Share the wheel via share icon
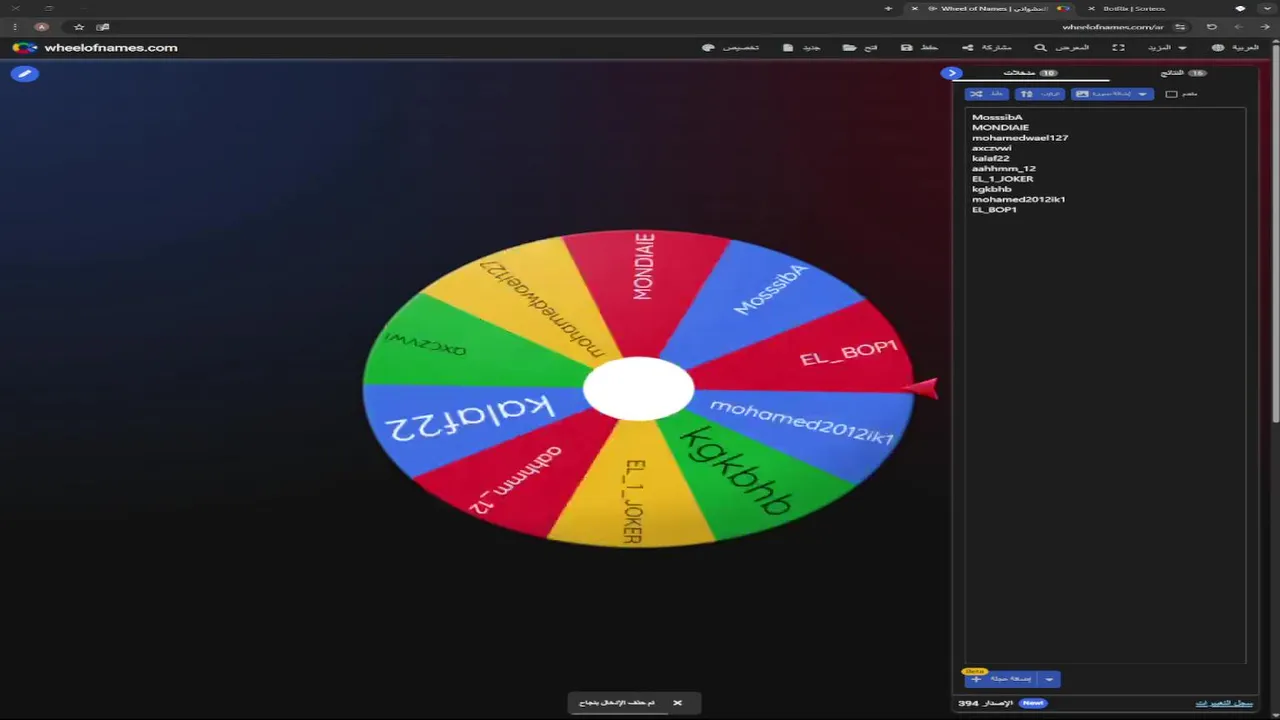The height and width of the screenshot is (720, 1280). point(987,47)
